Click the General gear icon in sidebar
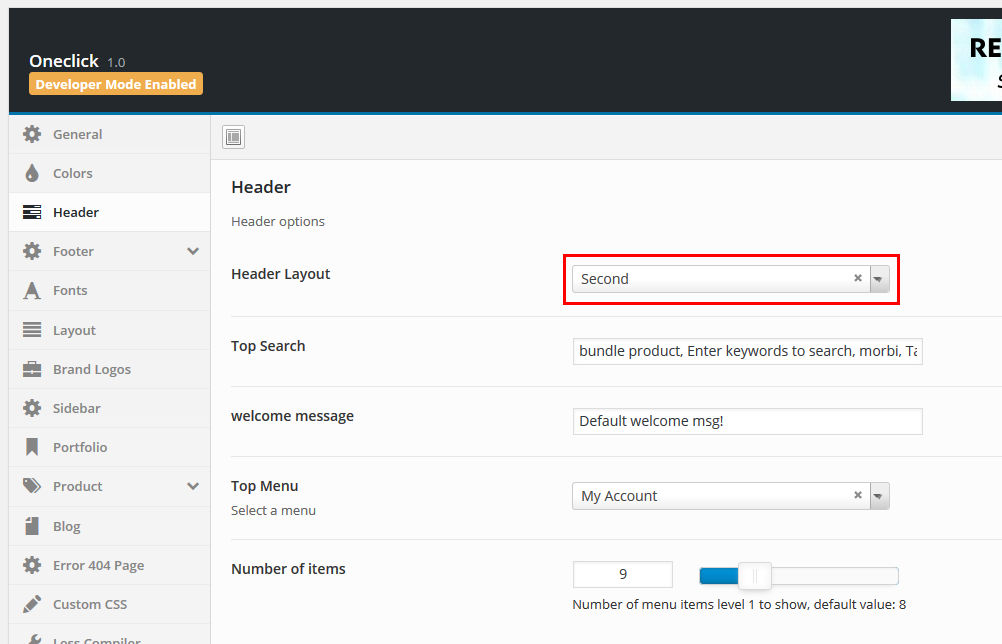The width and height of the screenshot is (1002, 644). click(x=32, y=134)
